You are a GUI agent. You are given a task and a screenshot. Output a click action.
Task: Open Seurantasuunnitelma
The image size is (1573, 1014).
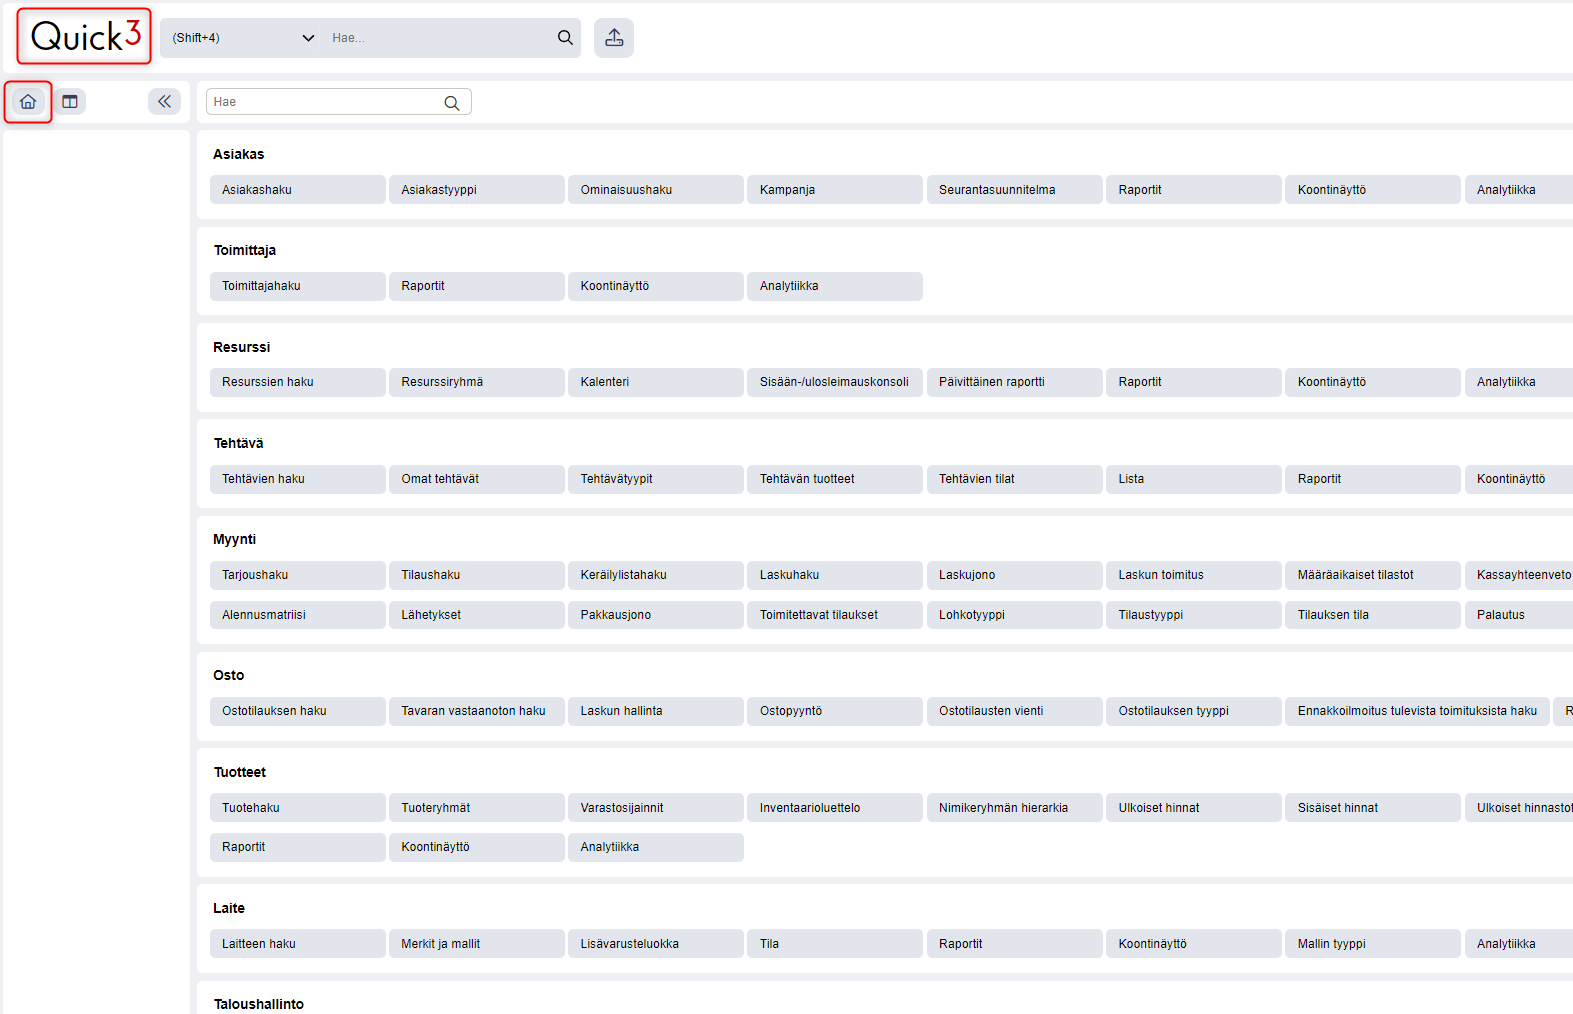[1015, 190]
